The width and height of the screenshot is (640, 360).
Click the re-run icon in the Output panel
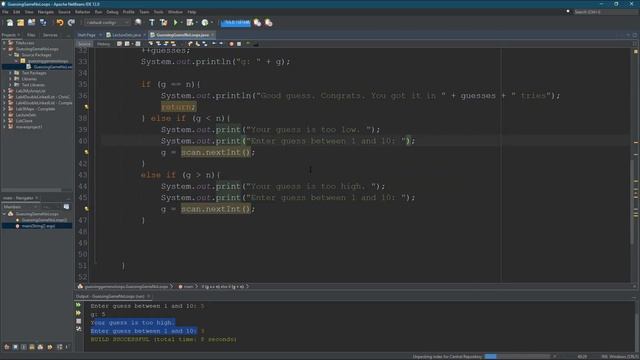coord(78,305)
